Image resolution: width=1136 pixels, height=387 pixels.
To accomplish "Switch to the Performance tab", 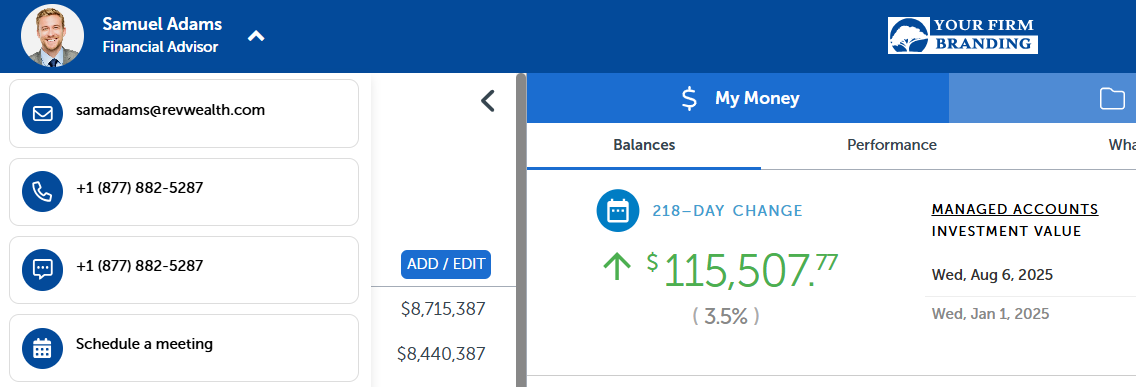I will [x=892, y=145].
